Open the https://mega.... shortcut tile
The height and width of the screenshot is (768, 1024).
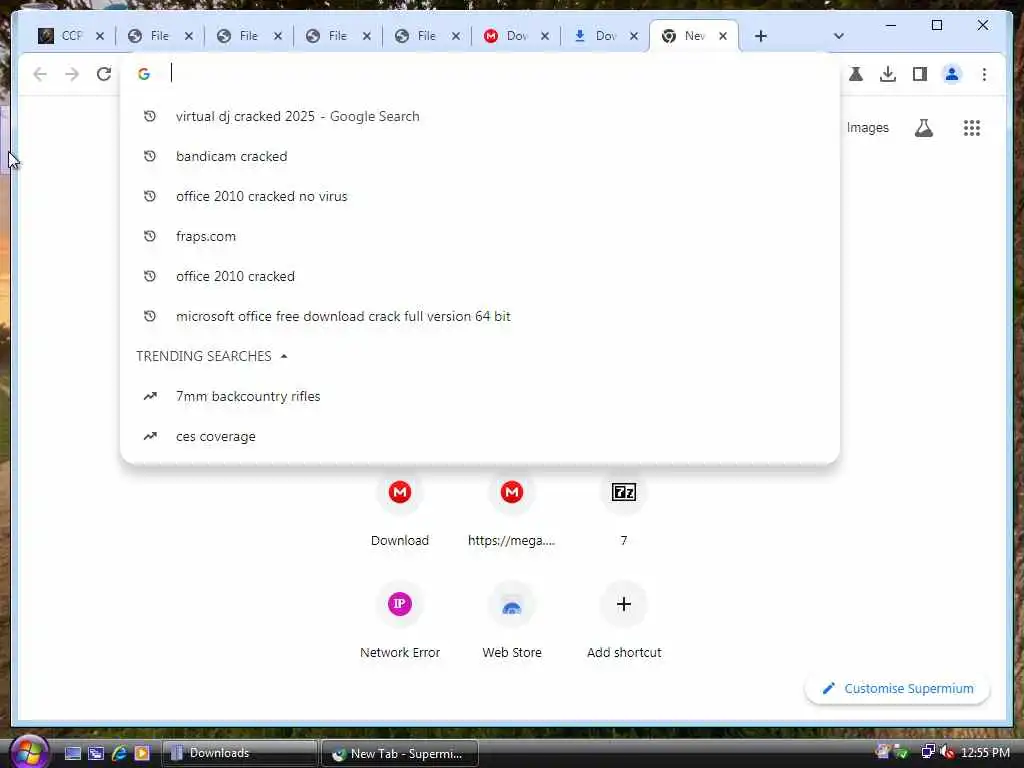(x=511, y=509)
